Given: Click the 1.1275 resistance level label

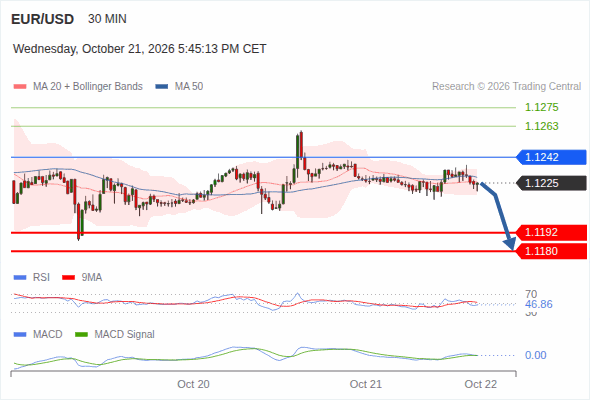Looking at the screenshot, I should tap(541, 107).
